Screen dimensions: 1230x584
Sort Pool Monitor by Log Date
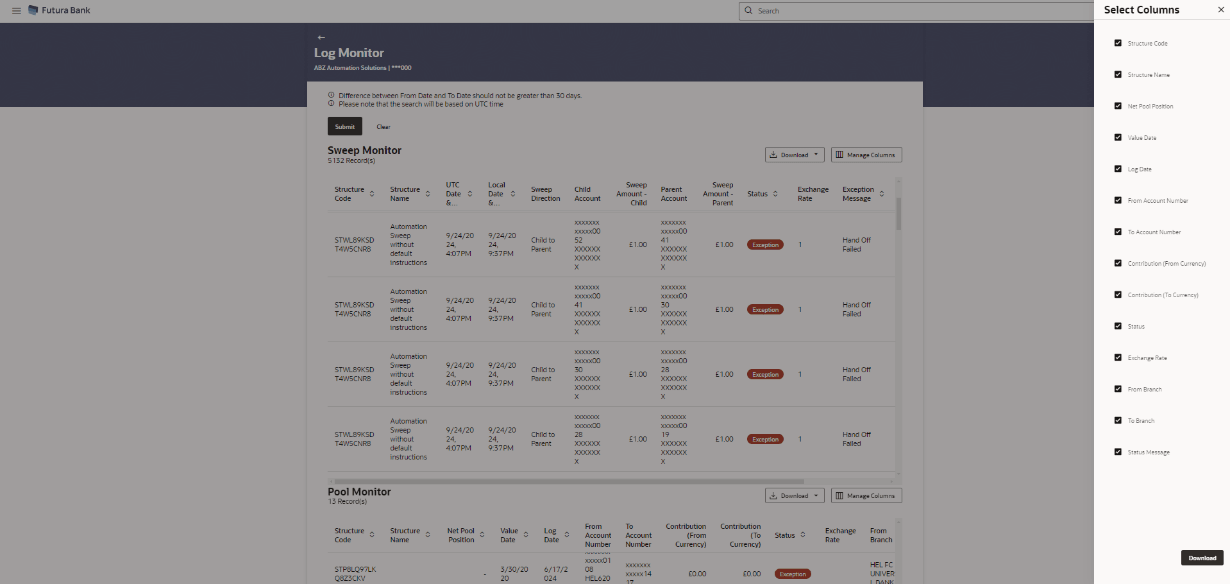[x=568, y=535]
